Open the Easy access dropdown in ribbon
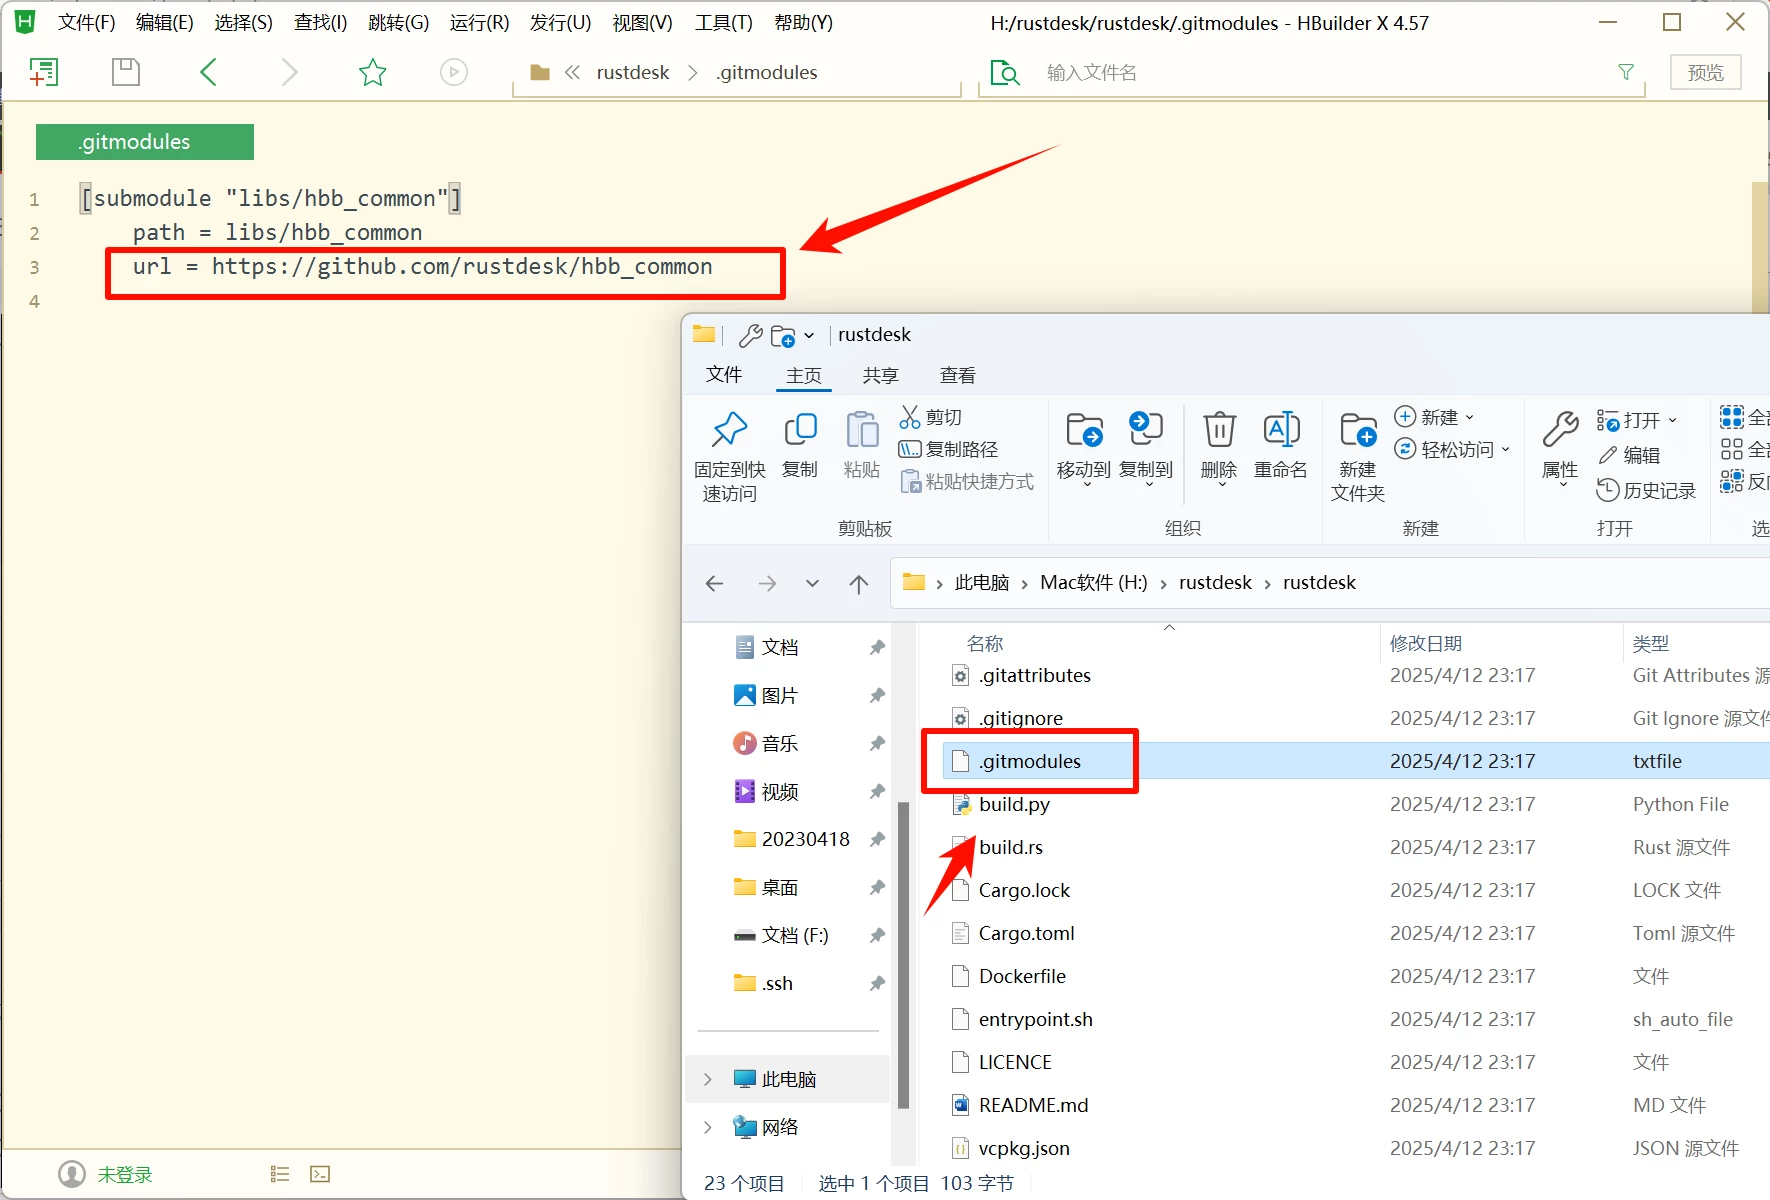 [x=1451, y=449]
